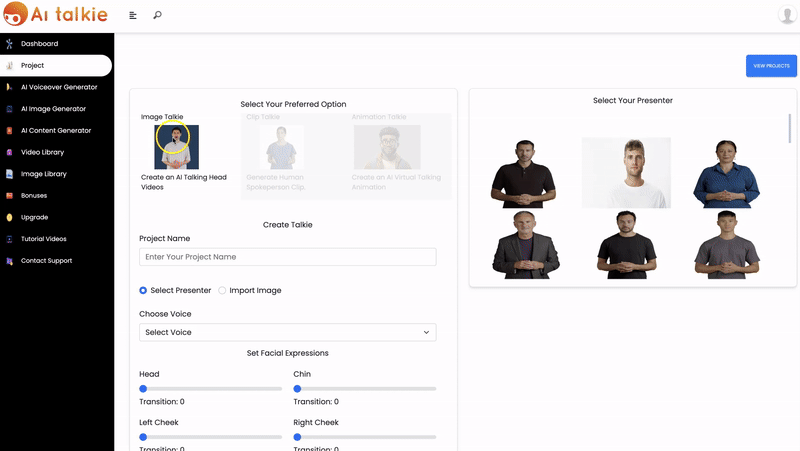Click the Left Cheek transition slider
This screenshot has width=800, height=451.
click(210, 437)
